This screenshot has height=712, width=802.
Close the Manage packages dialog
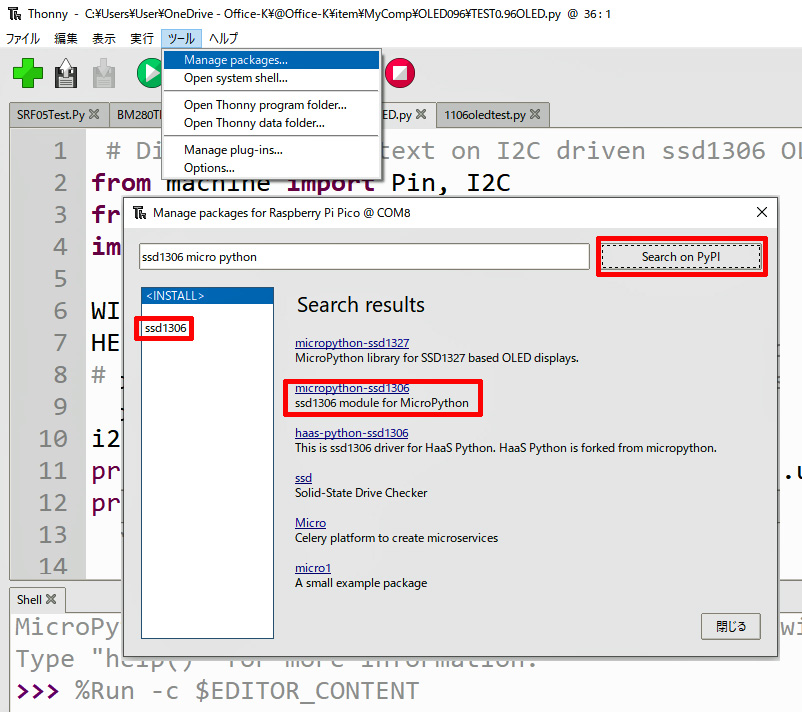762,212
